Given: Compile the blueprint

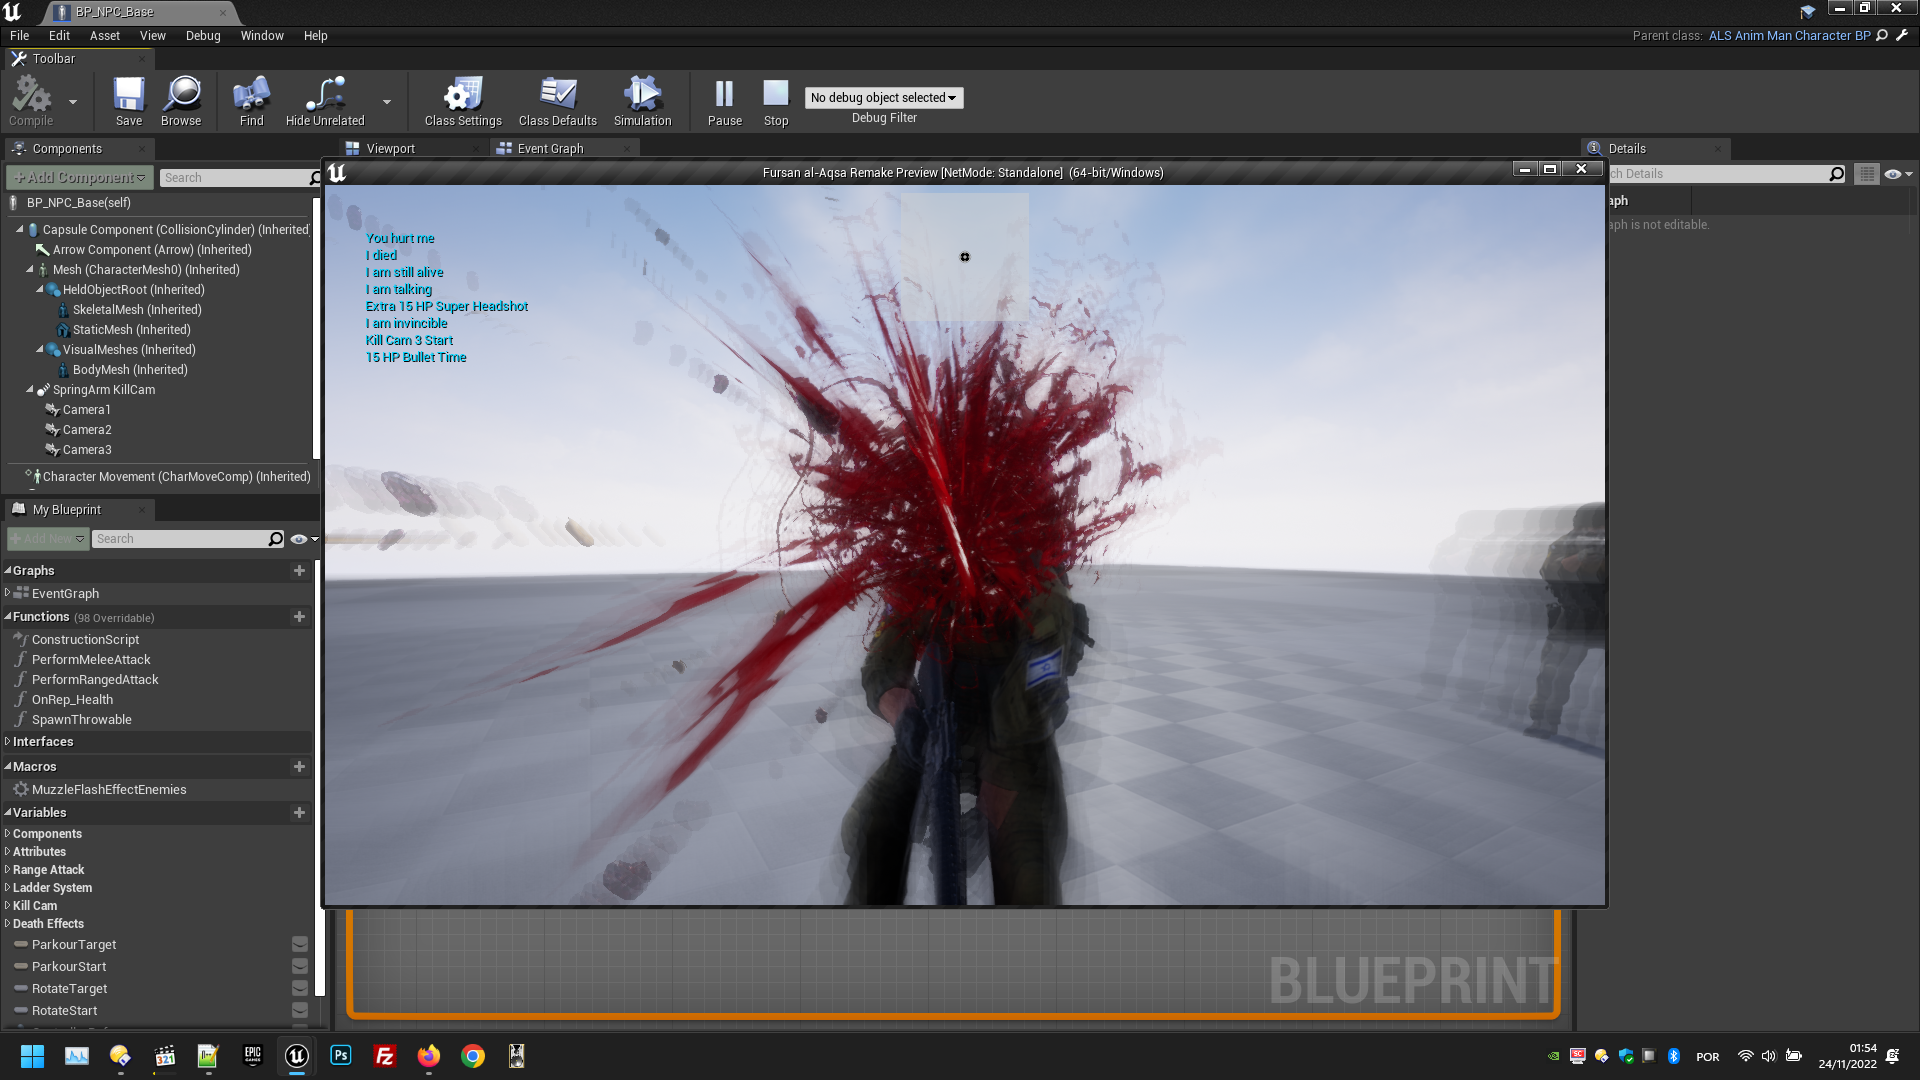Looking at the screenshot, I should [x=31, y=101].
